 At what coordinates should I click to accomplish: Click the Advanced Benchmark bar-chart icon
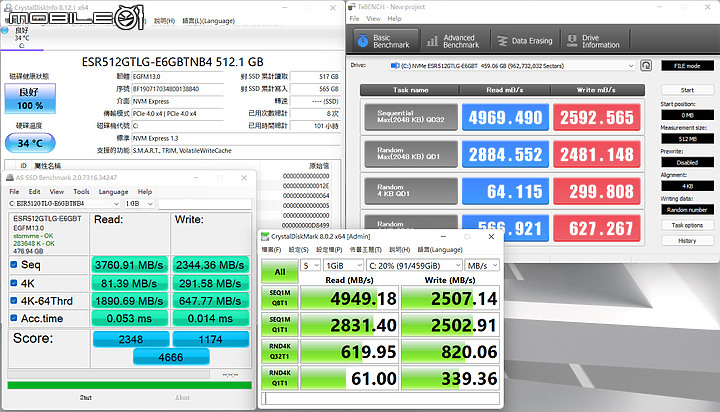pos(432,41)
